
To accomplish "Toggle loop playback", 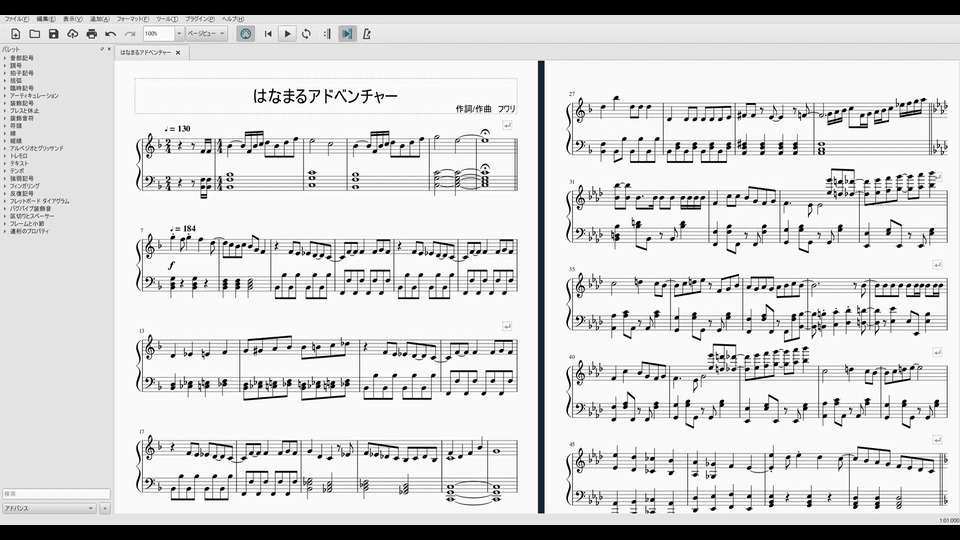I will pyautogui.click(x=306, y=34).
